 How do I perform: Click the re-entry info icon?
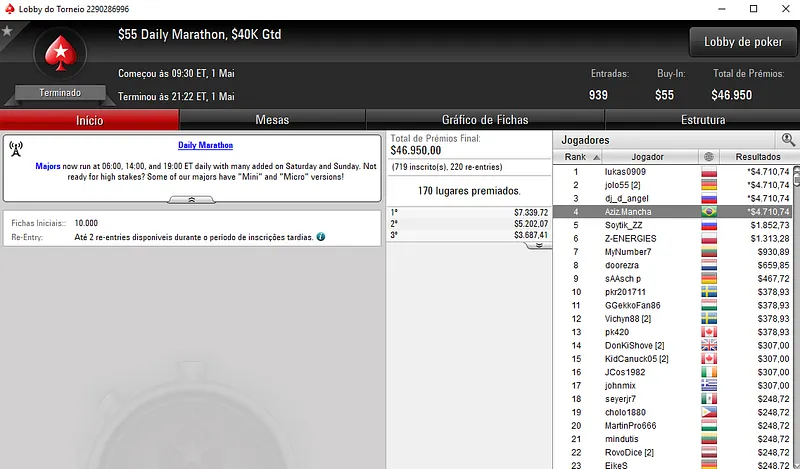(x=320, y=237)
